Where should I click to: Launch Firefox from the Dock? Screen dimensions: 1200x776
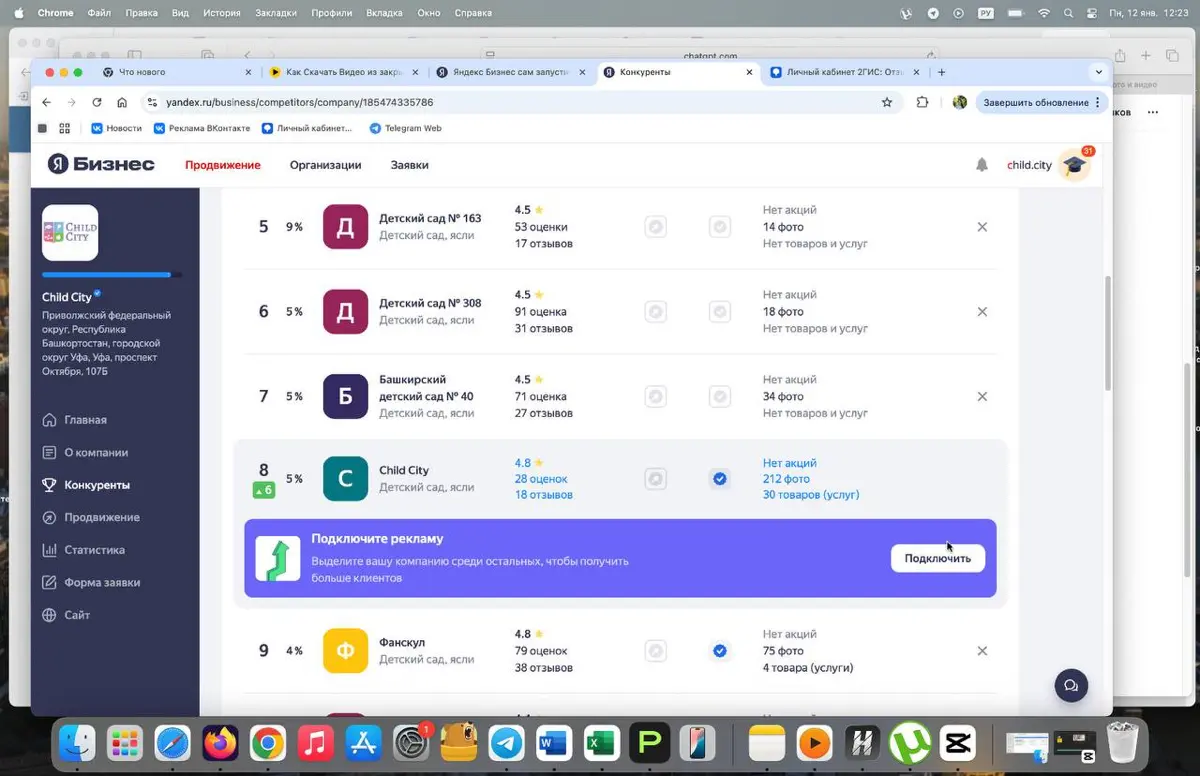click(x=220, y=743)
